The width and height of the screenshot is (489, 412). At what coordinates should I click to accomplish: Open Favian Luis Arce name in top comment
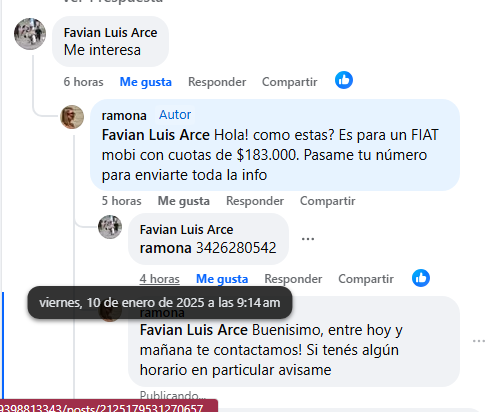pyautogui.click(x=110, y=33)
